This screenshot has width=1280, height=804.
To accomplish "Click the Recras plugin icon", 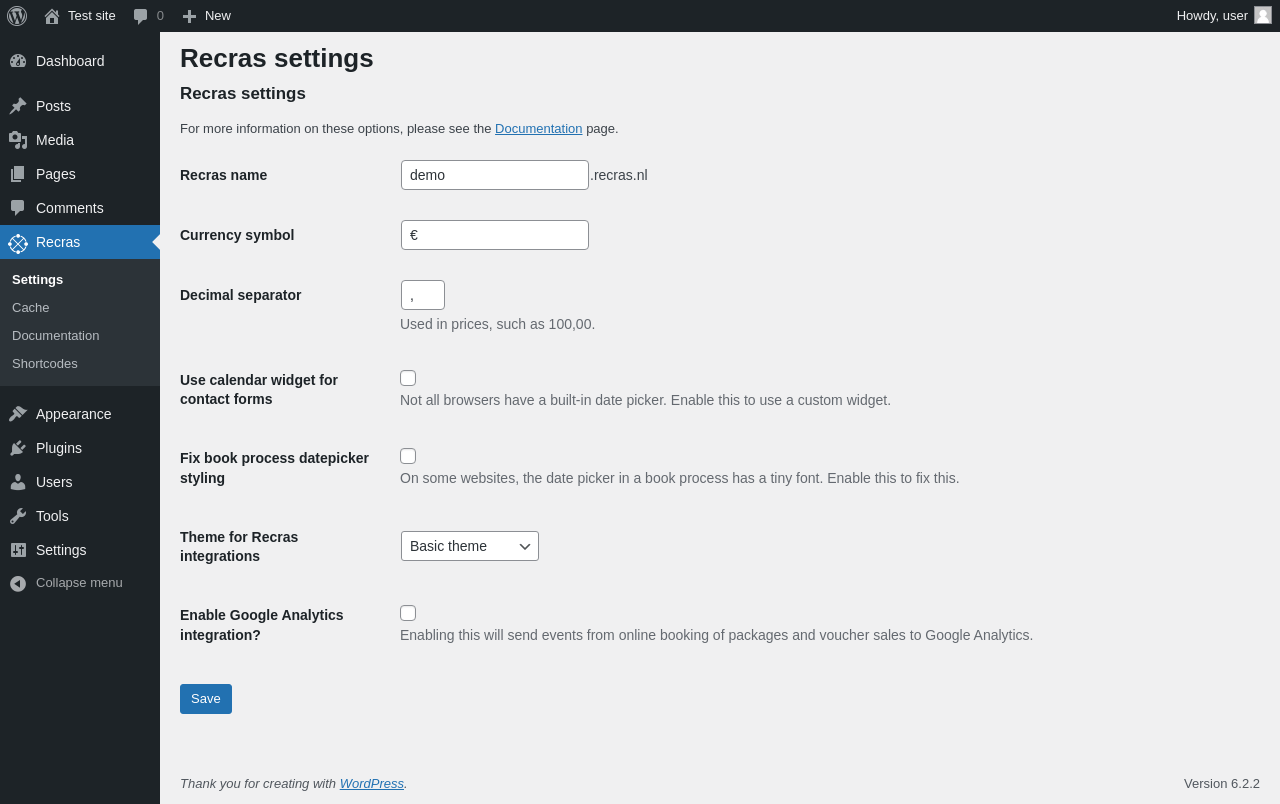I will pyautogui.click(x=18, y=243).
